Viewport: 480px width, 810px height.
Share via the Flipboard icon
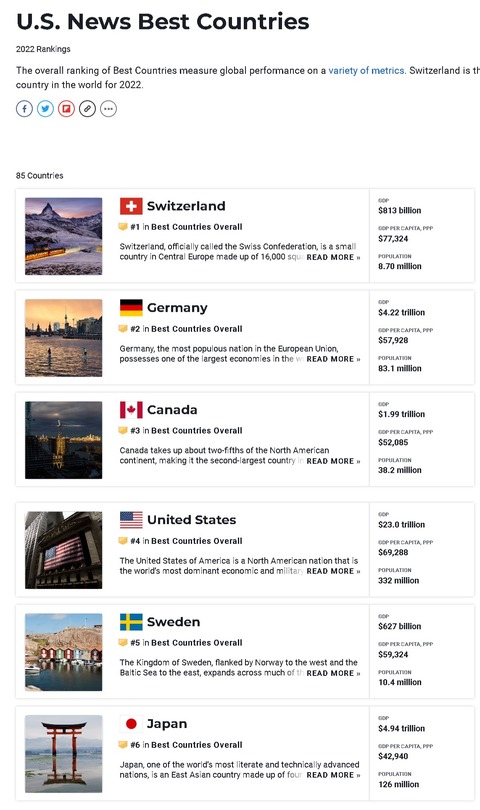coord(66,109)
